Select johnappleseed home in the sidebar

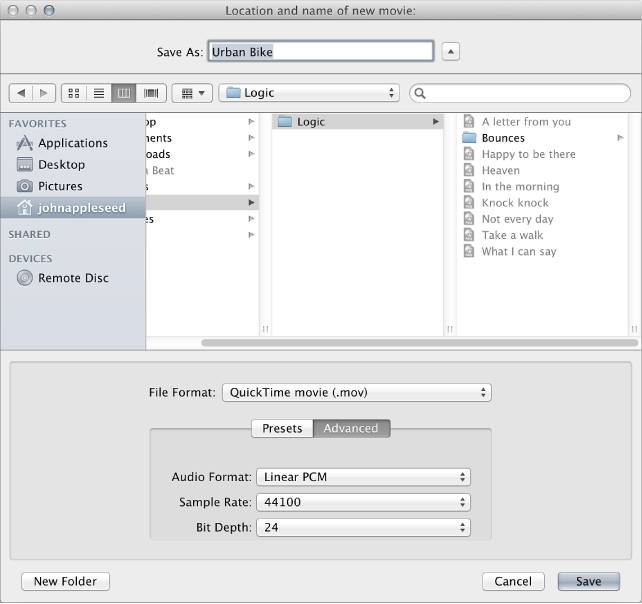click(x=73, y=208)
